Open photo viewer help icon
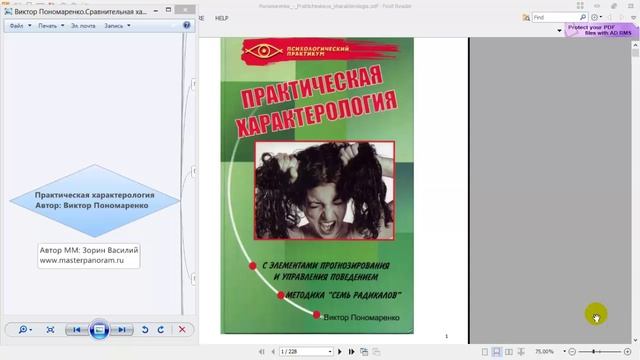 point(187,25)
